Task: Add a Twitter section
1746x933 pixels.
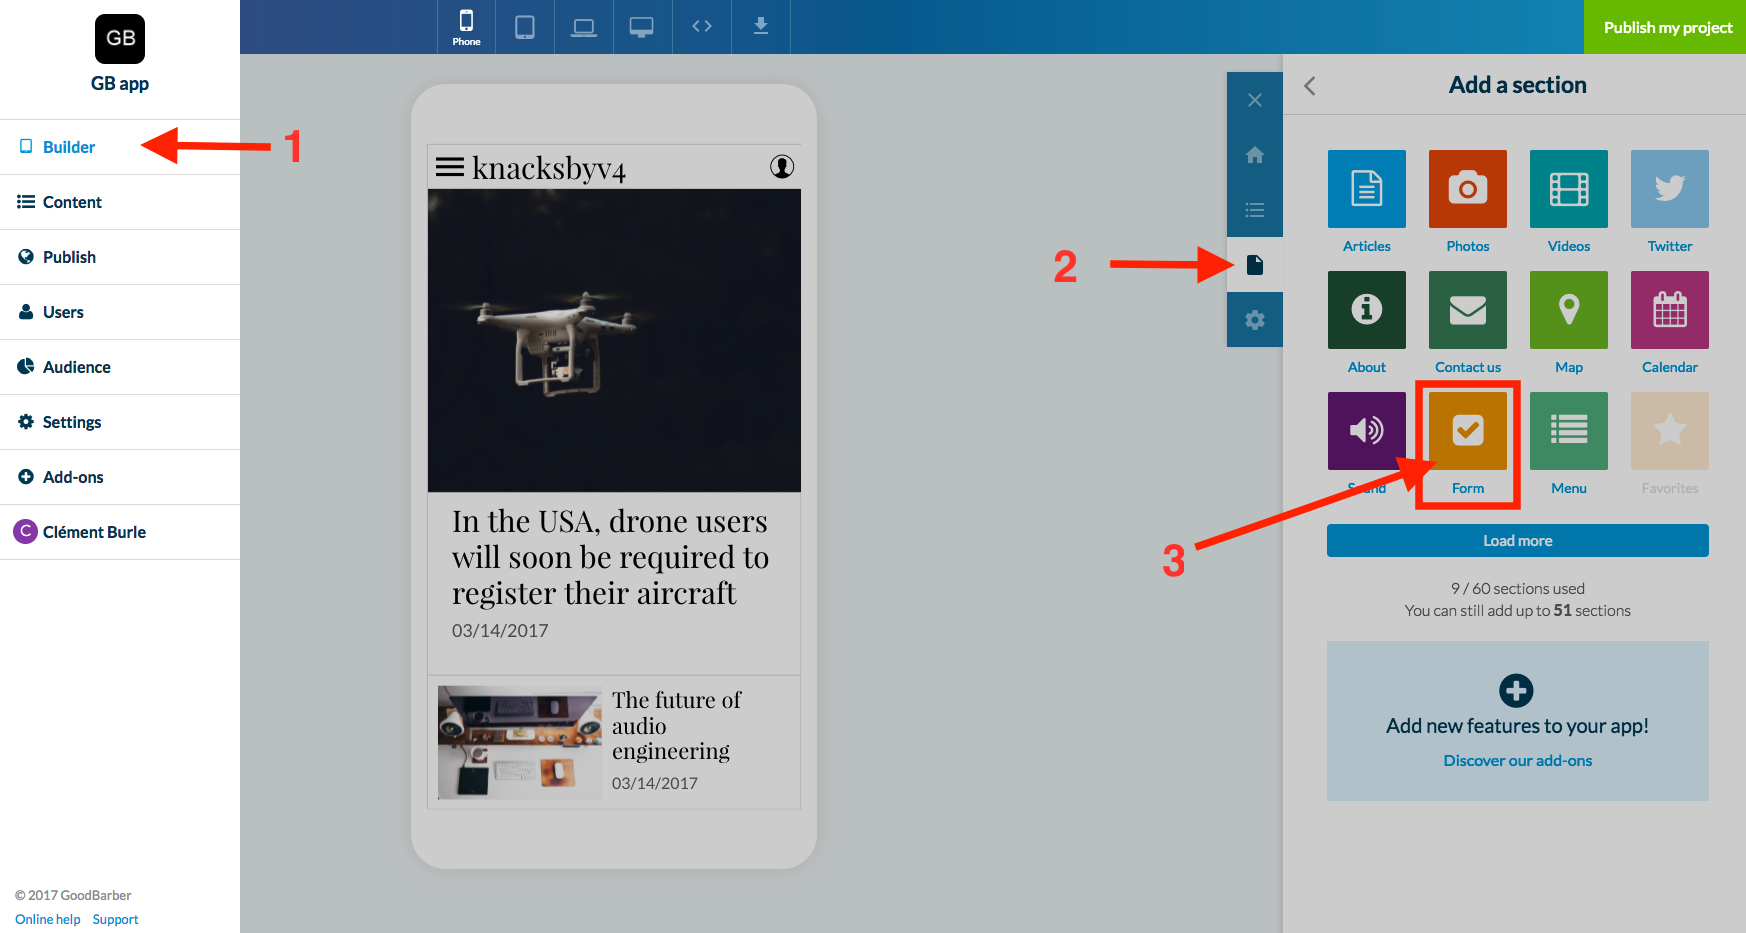Action: point(1669,189)
